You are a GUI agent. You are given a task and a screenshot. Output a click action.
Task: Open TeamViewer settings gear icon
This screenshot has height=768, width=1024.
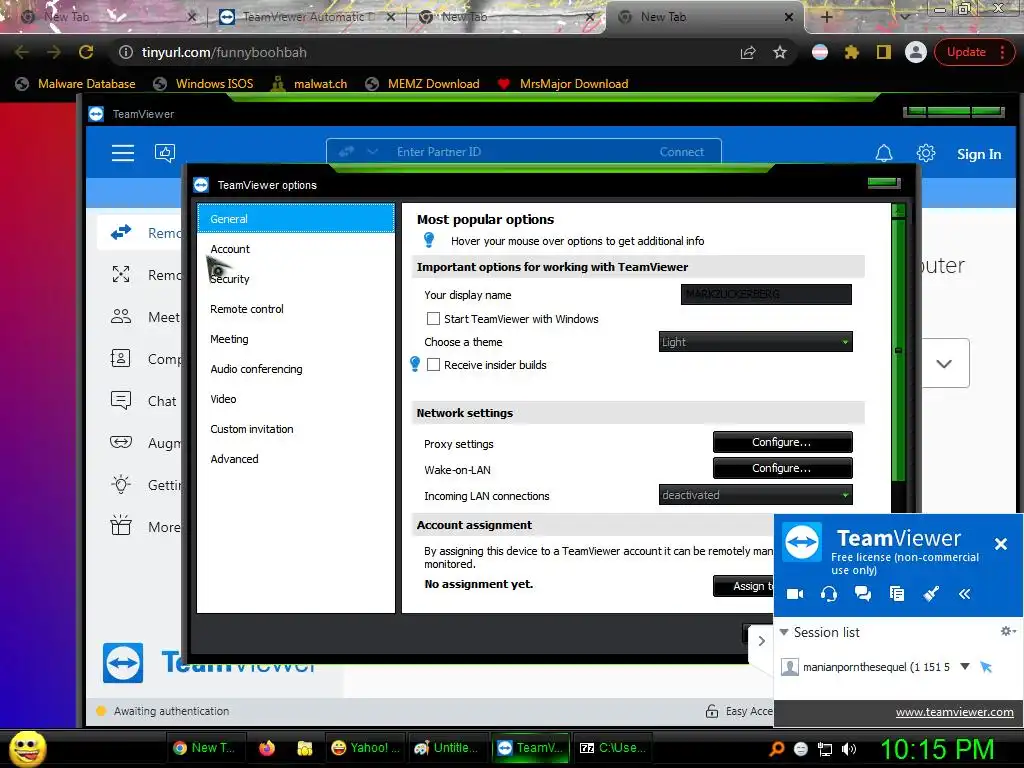(x=925, y=153)
